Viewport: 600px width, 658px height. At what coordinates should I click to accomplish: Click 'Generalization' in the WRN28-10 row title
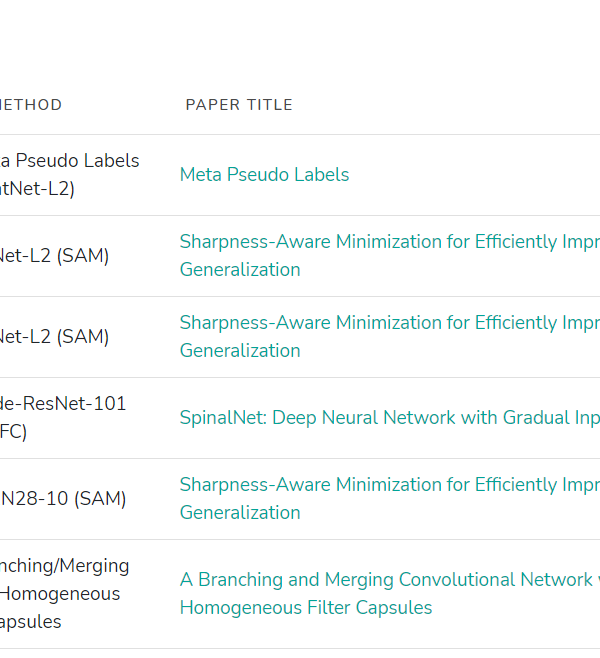click(240, 513)
